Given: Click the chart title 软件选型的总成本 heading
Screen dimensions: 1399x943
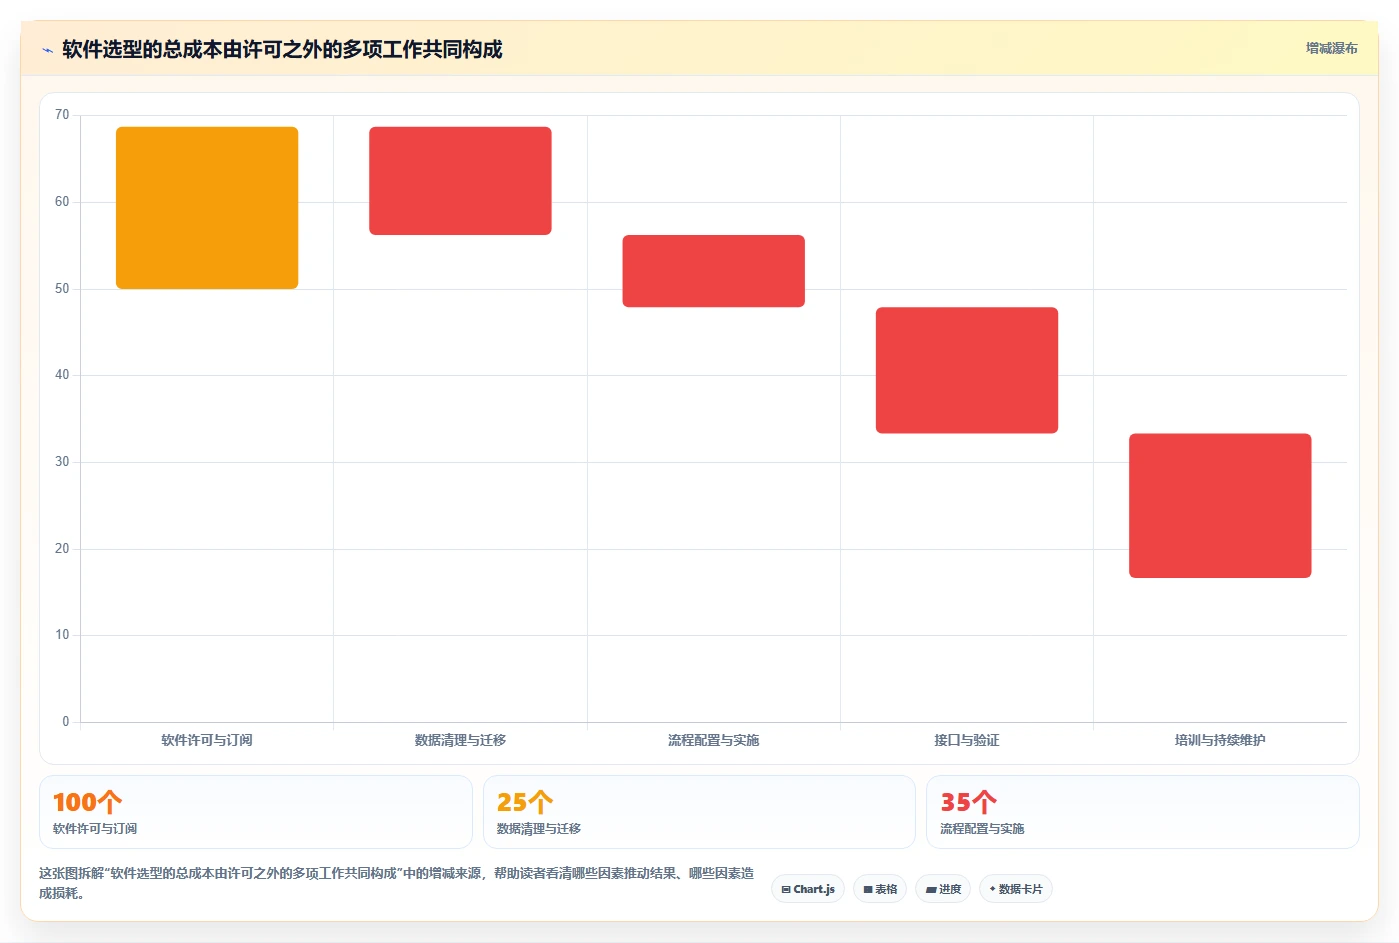Looking at the screenshot, I should point(282,49).
